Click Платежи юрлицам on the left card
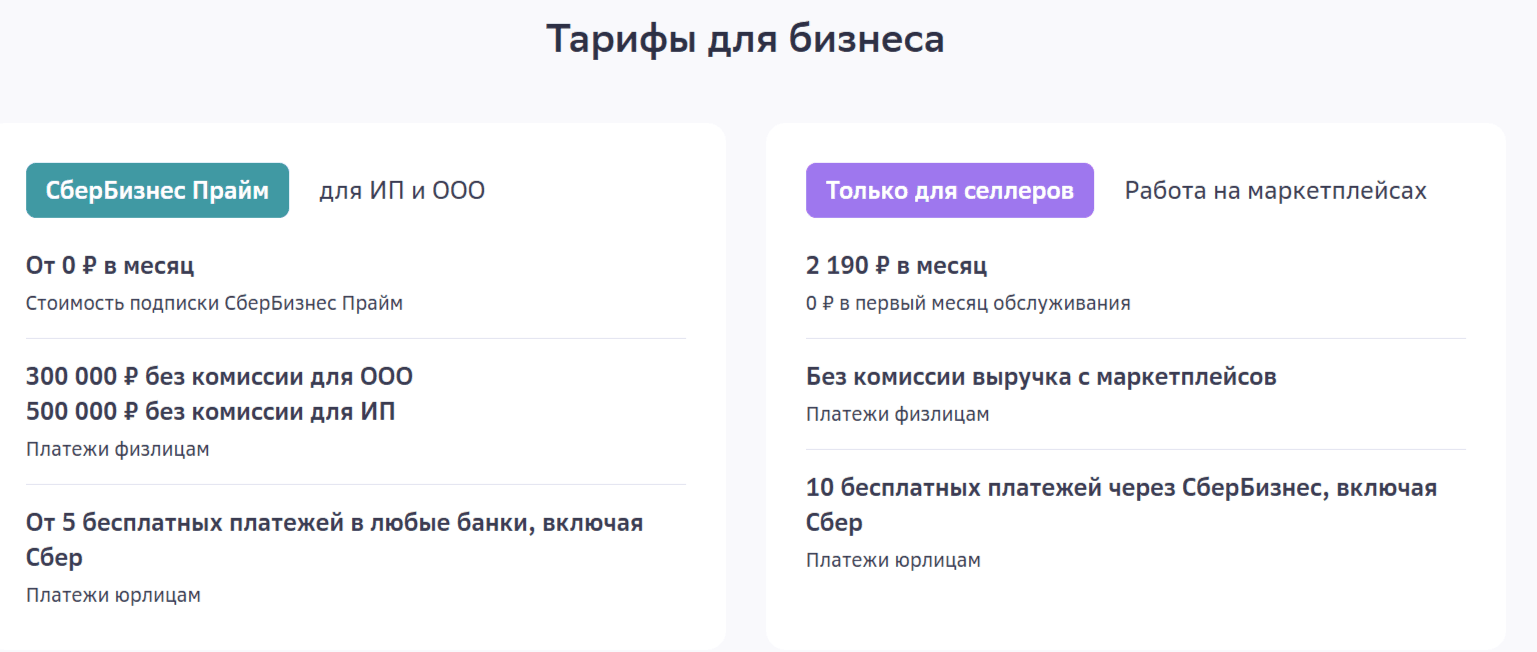The width and height of the screenshot is (1537, 652). tap(113, 594)
